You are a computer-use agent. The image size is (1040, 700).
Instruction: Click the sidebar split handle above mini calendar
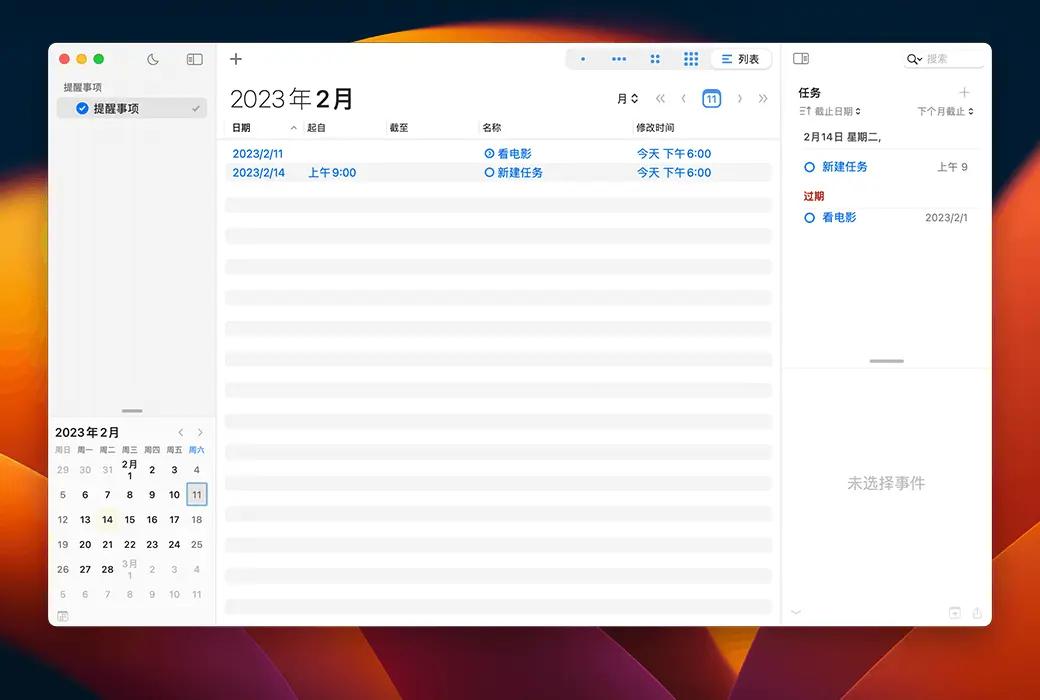pyautogui.click(x=132, y=411)
